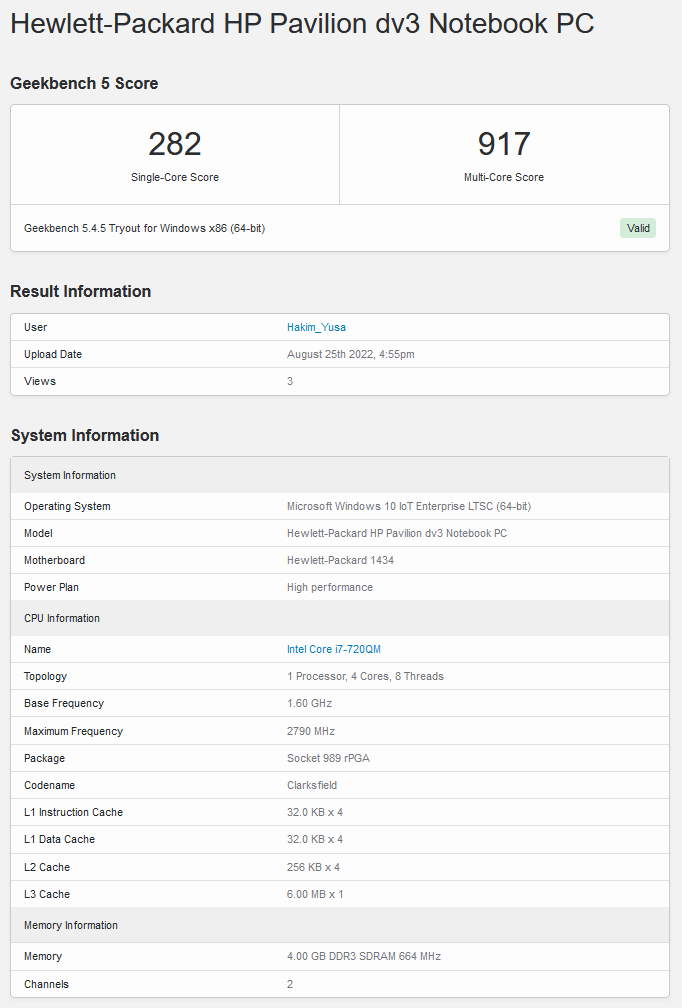Screen dimensions: 682x1008
Task: Select the maximum frequency 2790 MHz
Action: coord(310,732)
